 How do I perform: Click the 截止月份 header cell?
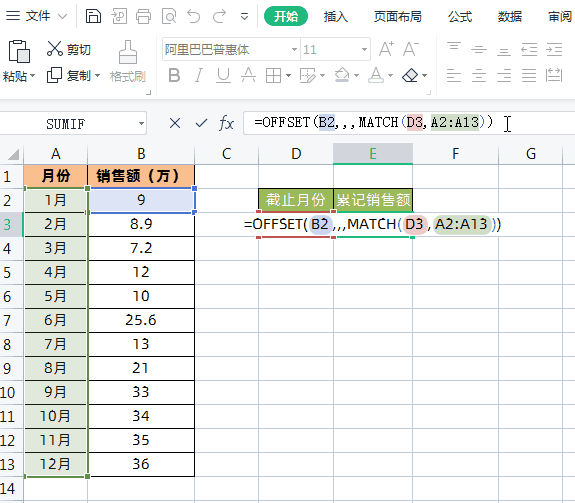coord(296,200)
